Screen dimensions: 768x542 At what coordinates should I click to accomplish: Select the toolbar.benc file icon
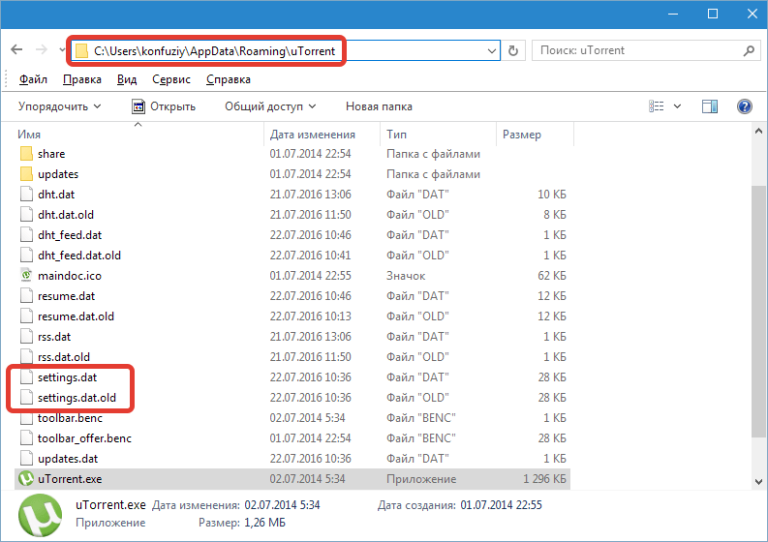pyautogui.click(x=26, y=418)
